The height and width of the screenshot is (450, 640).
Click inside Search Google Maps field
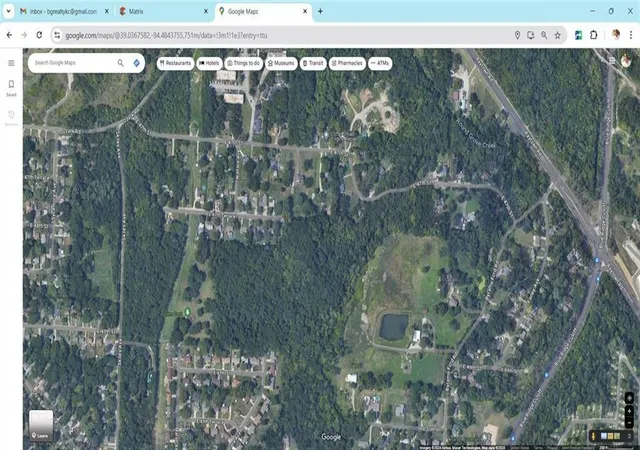click(73, 63)
